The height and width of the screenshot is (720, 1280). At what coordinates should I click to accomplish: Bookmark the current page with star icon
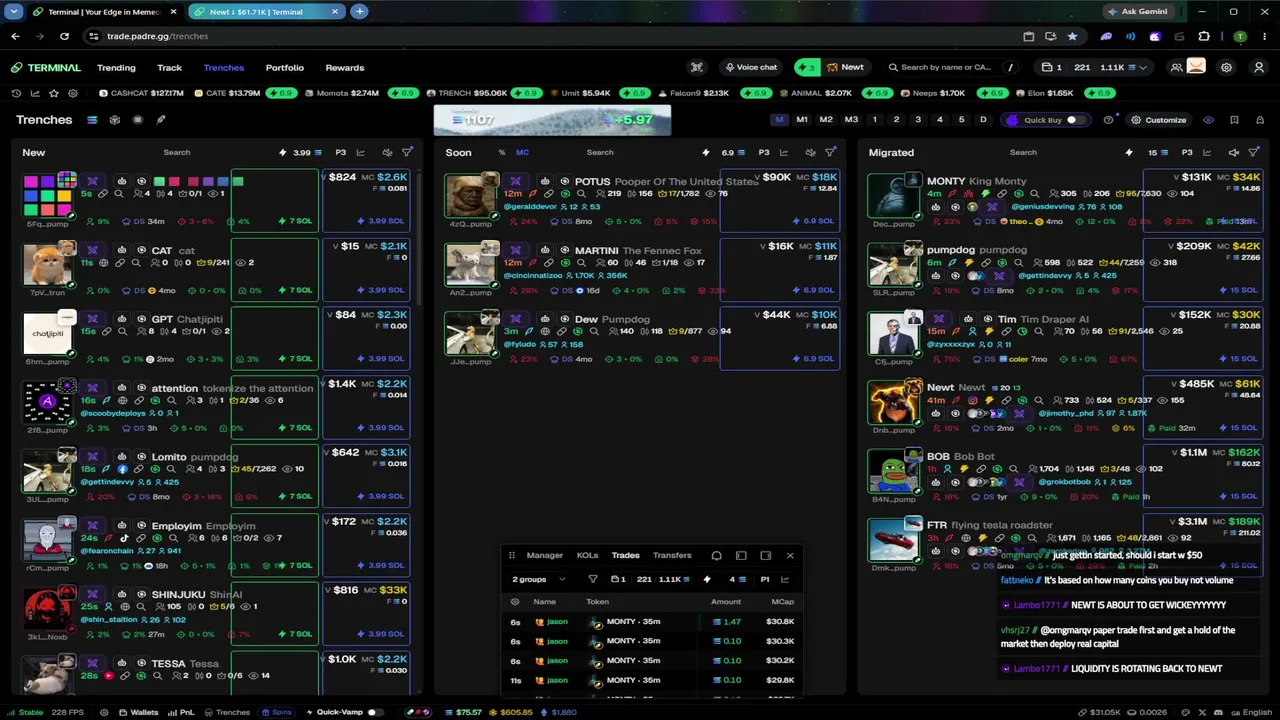[x=1072, y=36]
